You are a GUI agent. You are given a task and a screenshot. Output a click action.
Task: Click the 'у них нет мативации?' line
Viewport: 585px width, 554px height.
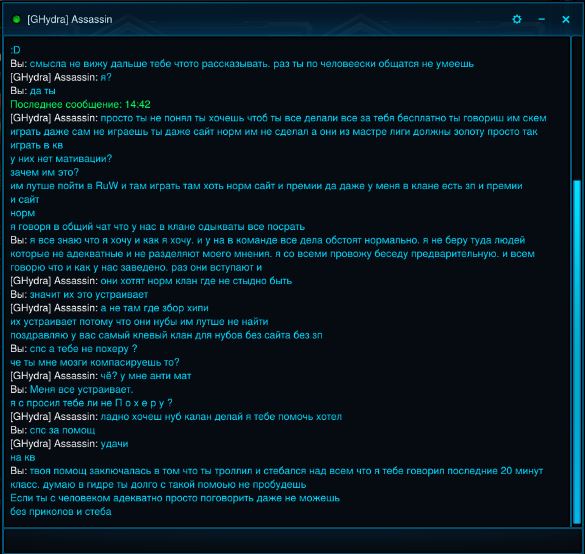(x=61, y=159)
